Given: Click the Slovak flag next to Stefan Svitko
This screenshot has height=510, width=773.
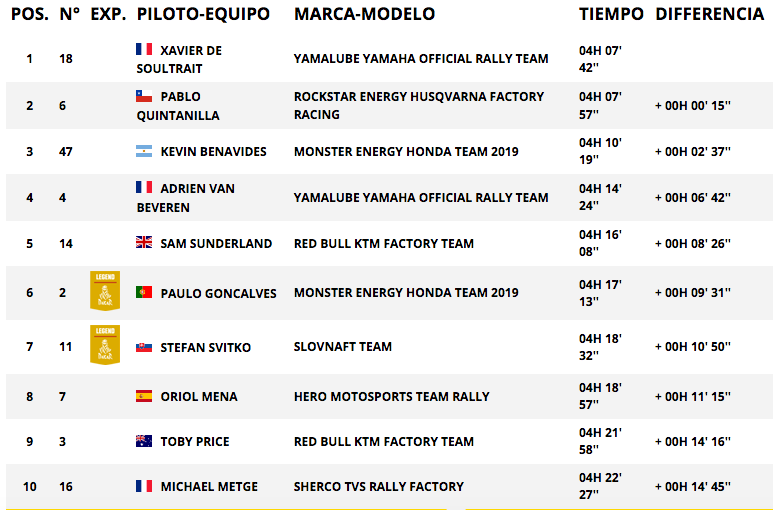Looking at the screenshot, I should point(144,347).
